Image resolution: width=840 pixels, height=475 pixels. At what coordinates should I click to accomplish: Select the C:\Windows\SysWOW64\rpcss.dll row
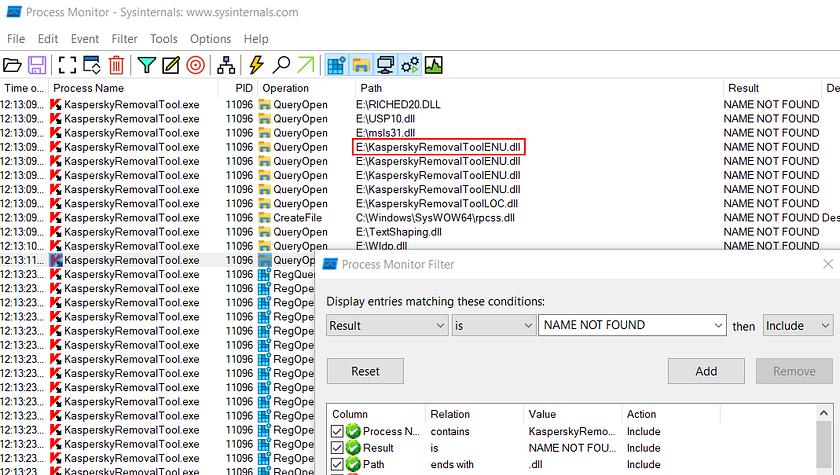(435, 218)
